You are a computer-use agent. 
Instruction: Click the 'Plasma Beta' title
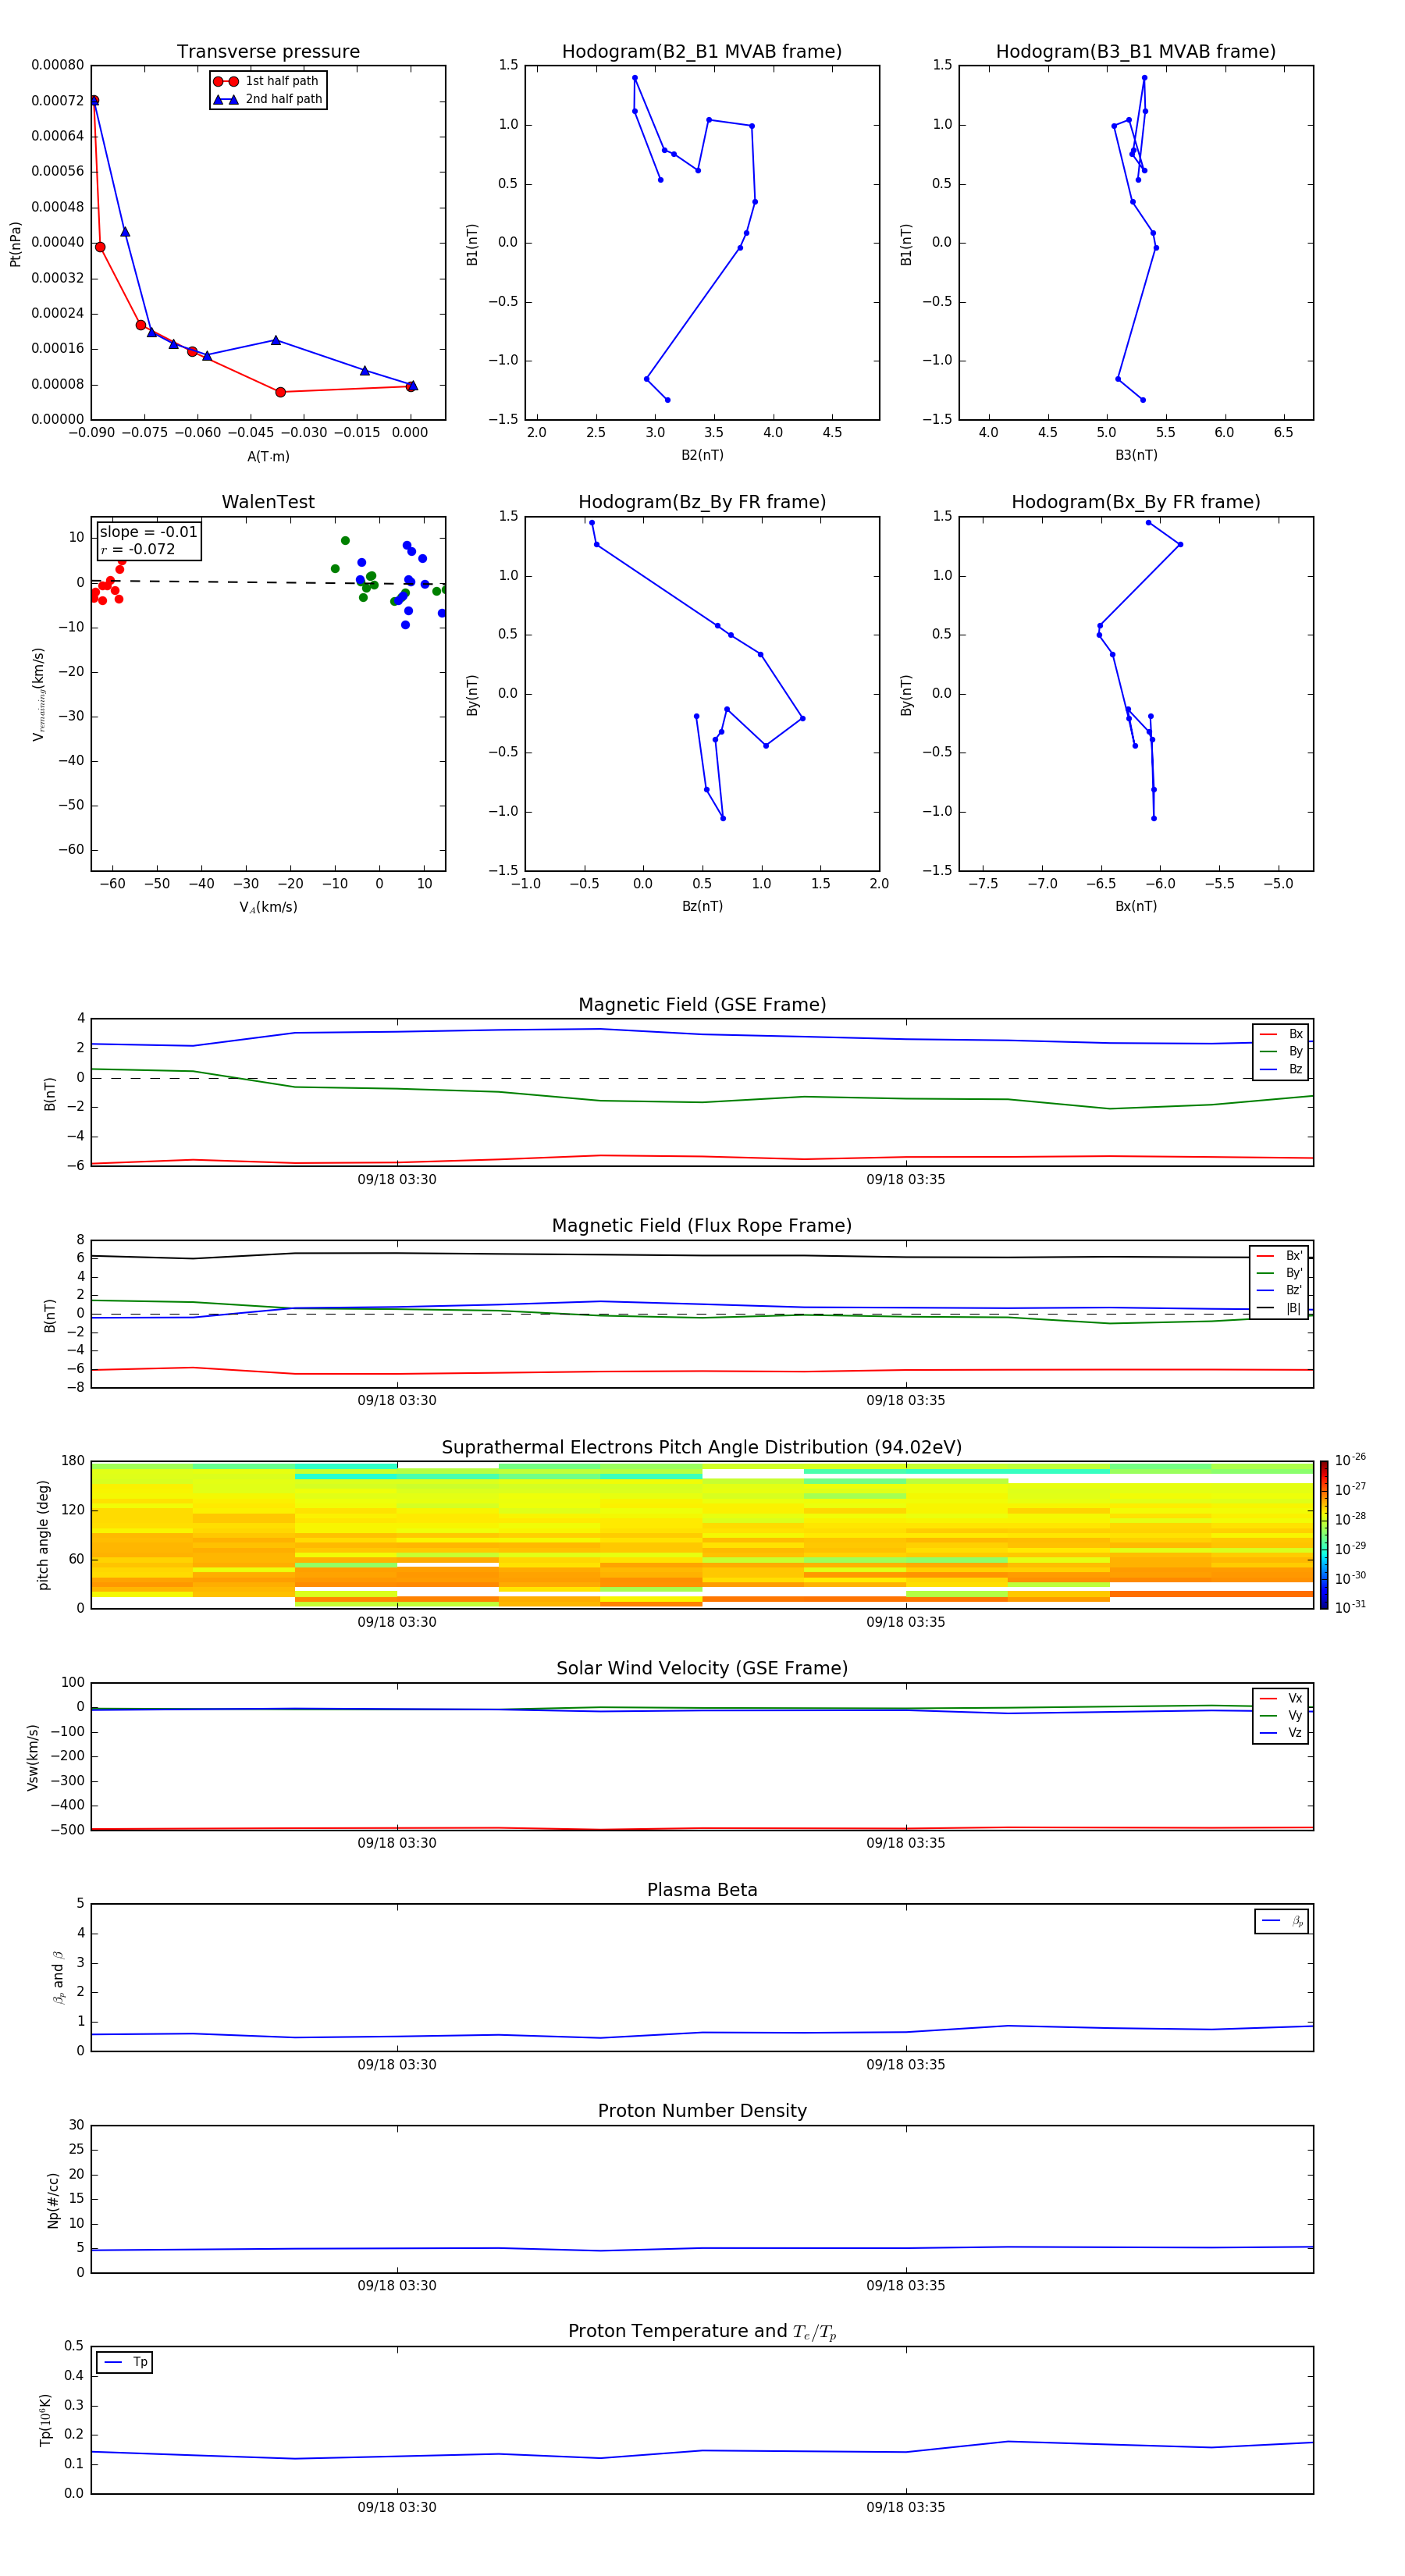click(702, 1891)
